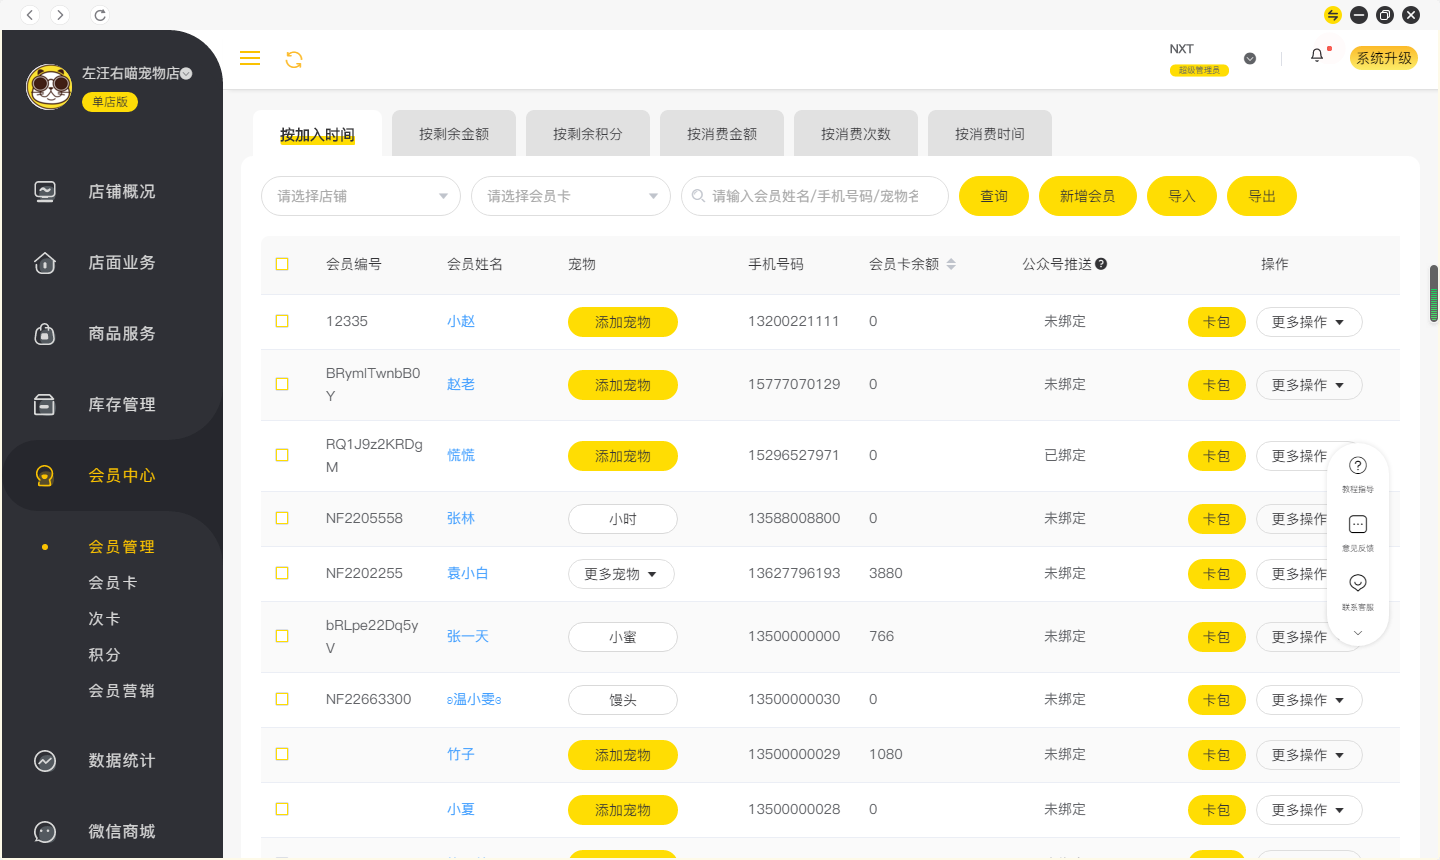Screen dimensions: 1440x860
Task: Click 添加宠物 for member 小赵
Action: [x=623, y=322]
